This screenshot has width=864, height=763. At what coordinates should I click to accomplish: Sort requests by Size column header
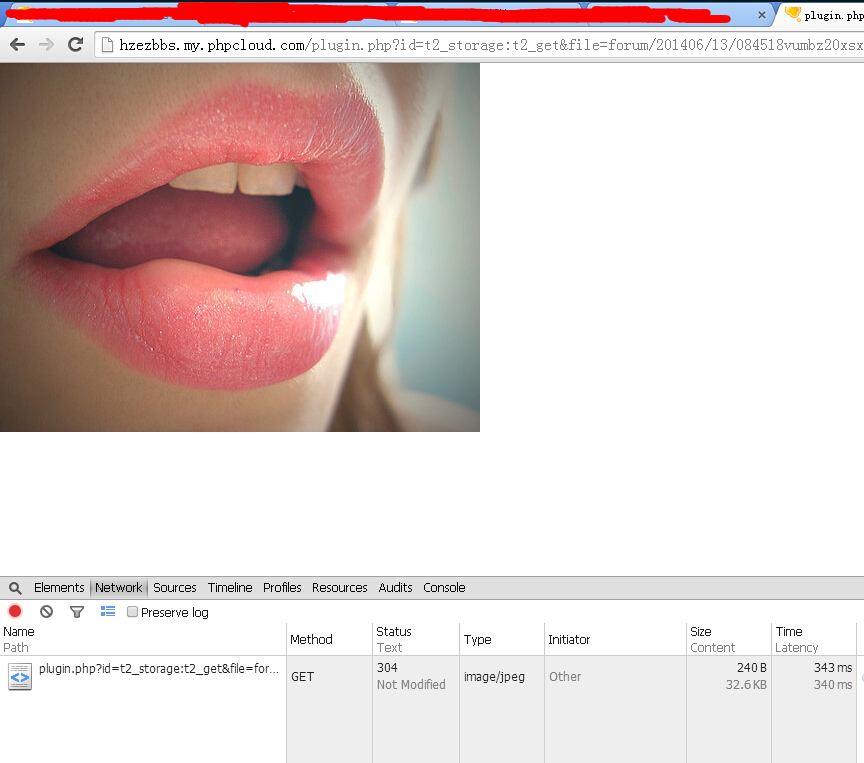click(701, 632)
